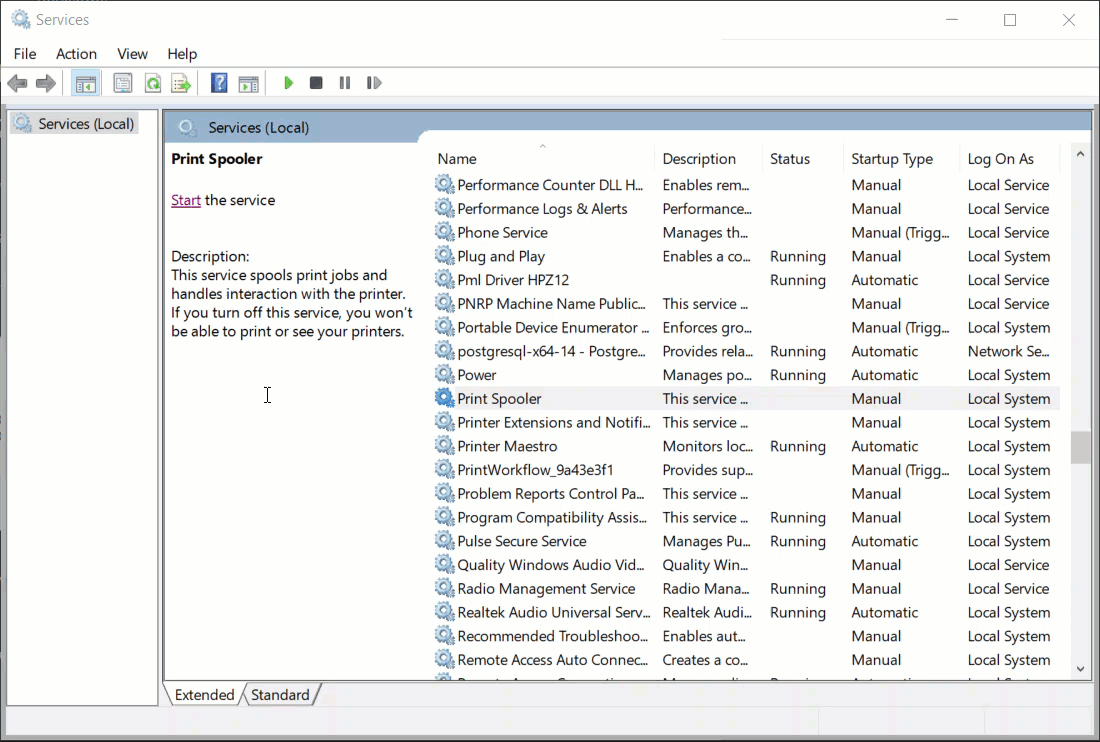Open the View menu

click(132, 54)
